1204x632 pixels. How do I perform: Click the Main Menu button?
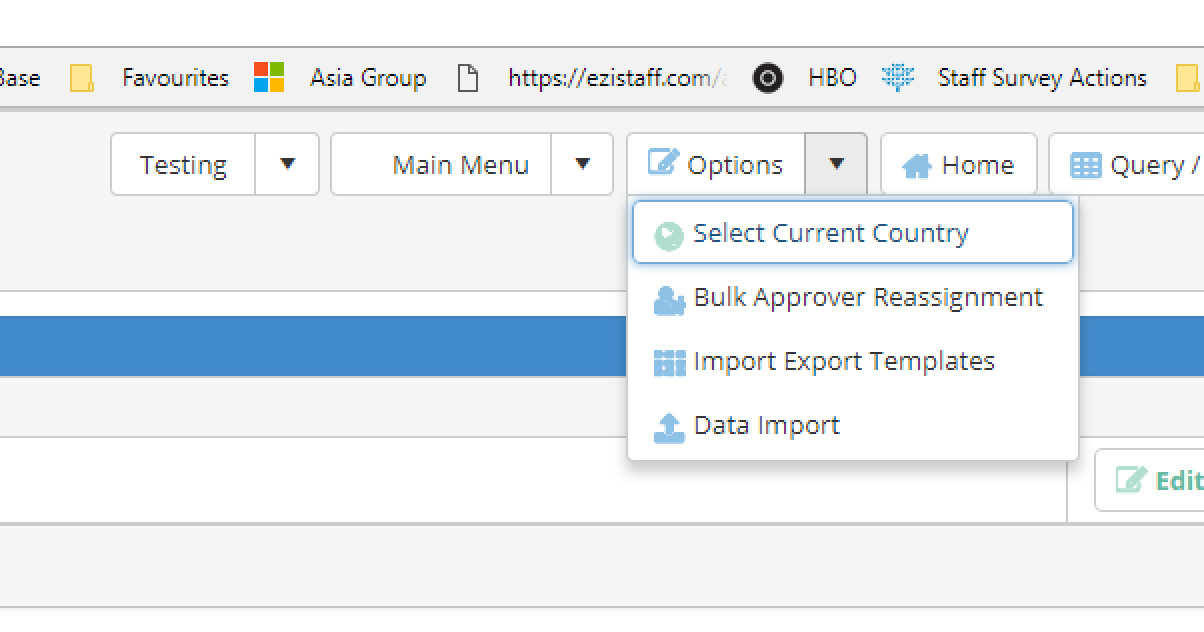tap(441, 164)
